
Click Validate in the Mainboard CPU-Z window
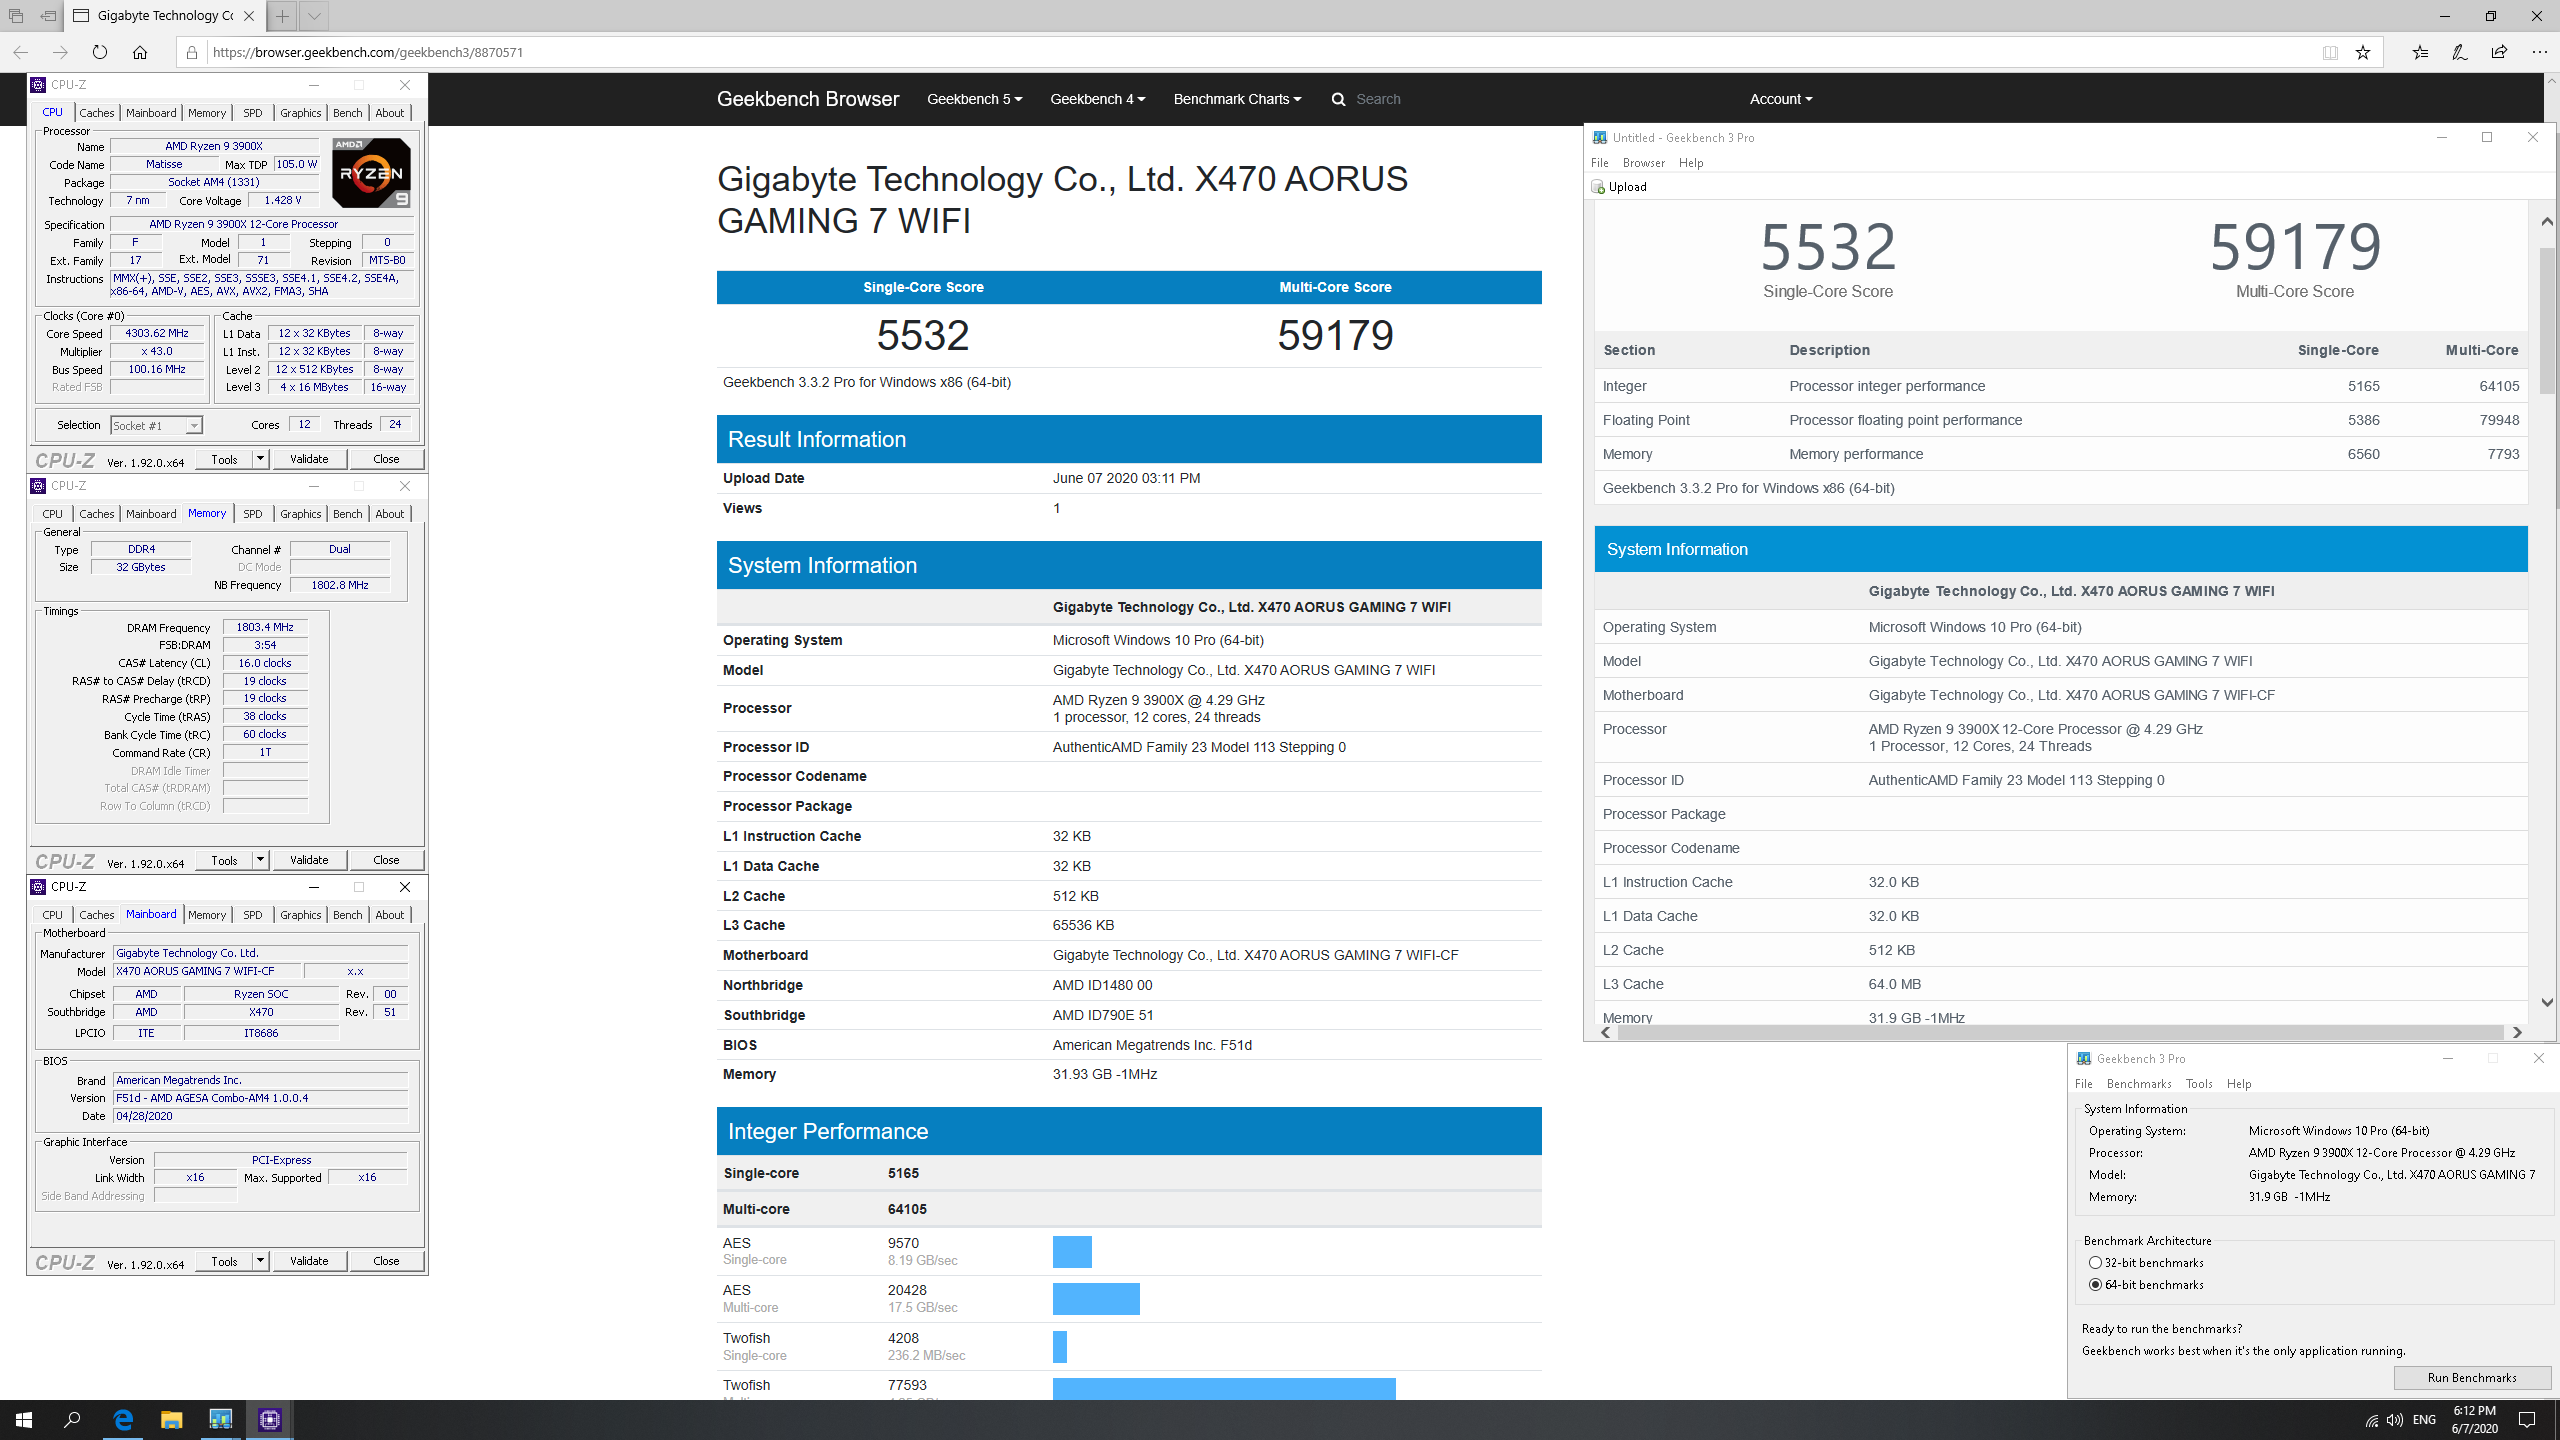pos(309,1261)
